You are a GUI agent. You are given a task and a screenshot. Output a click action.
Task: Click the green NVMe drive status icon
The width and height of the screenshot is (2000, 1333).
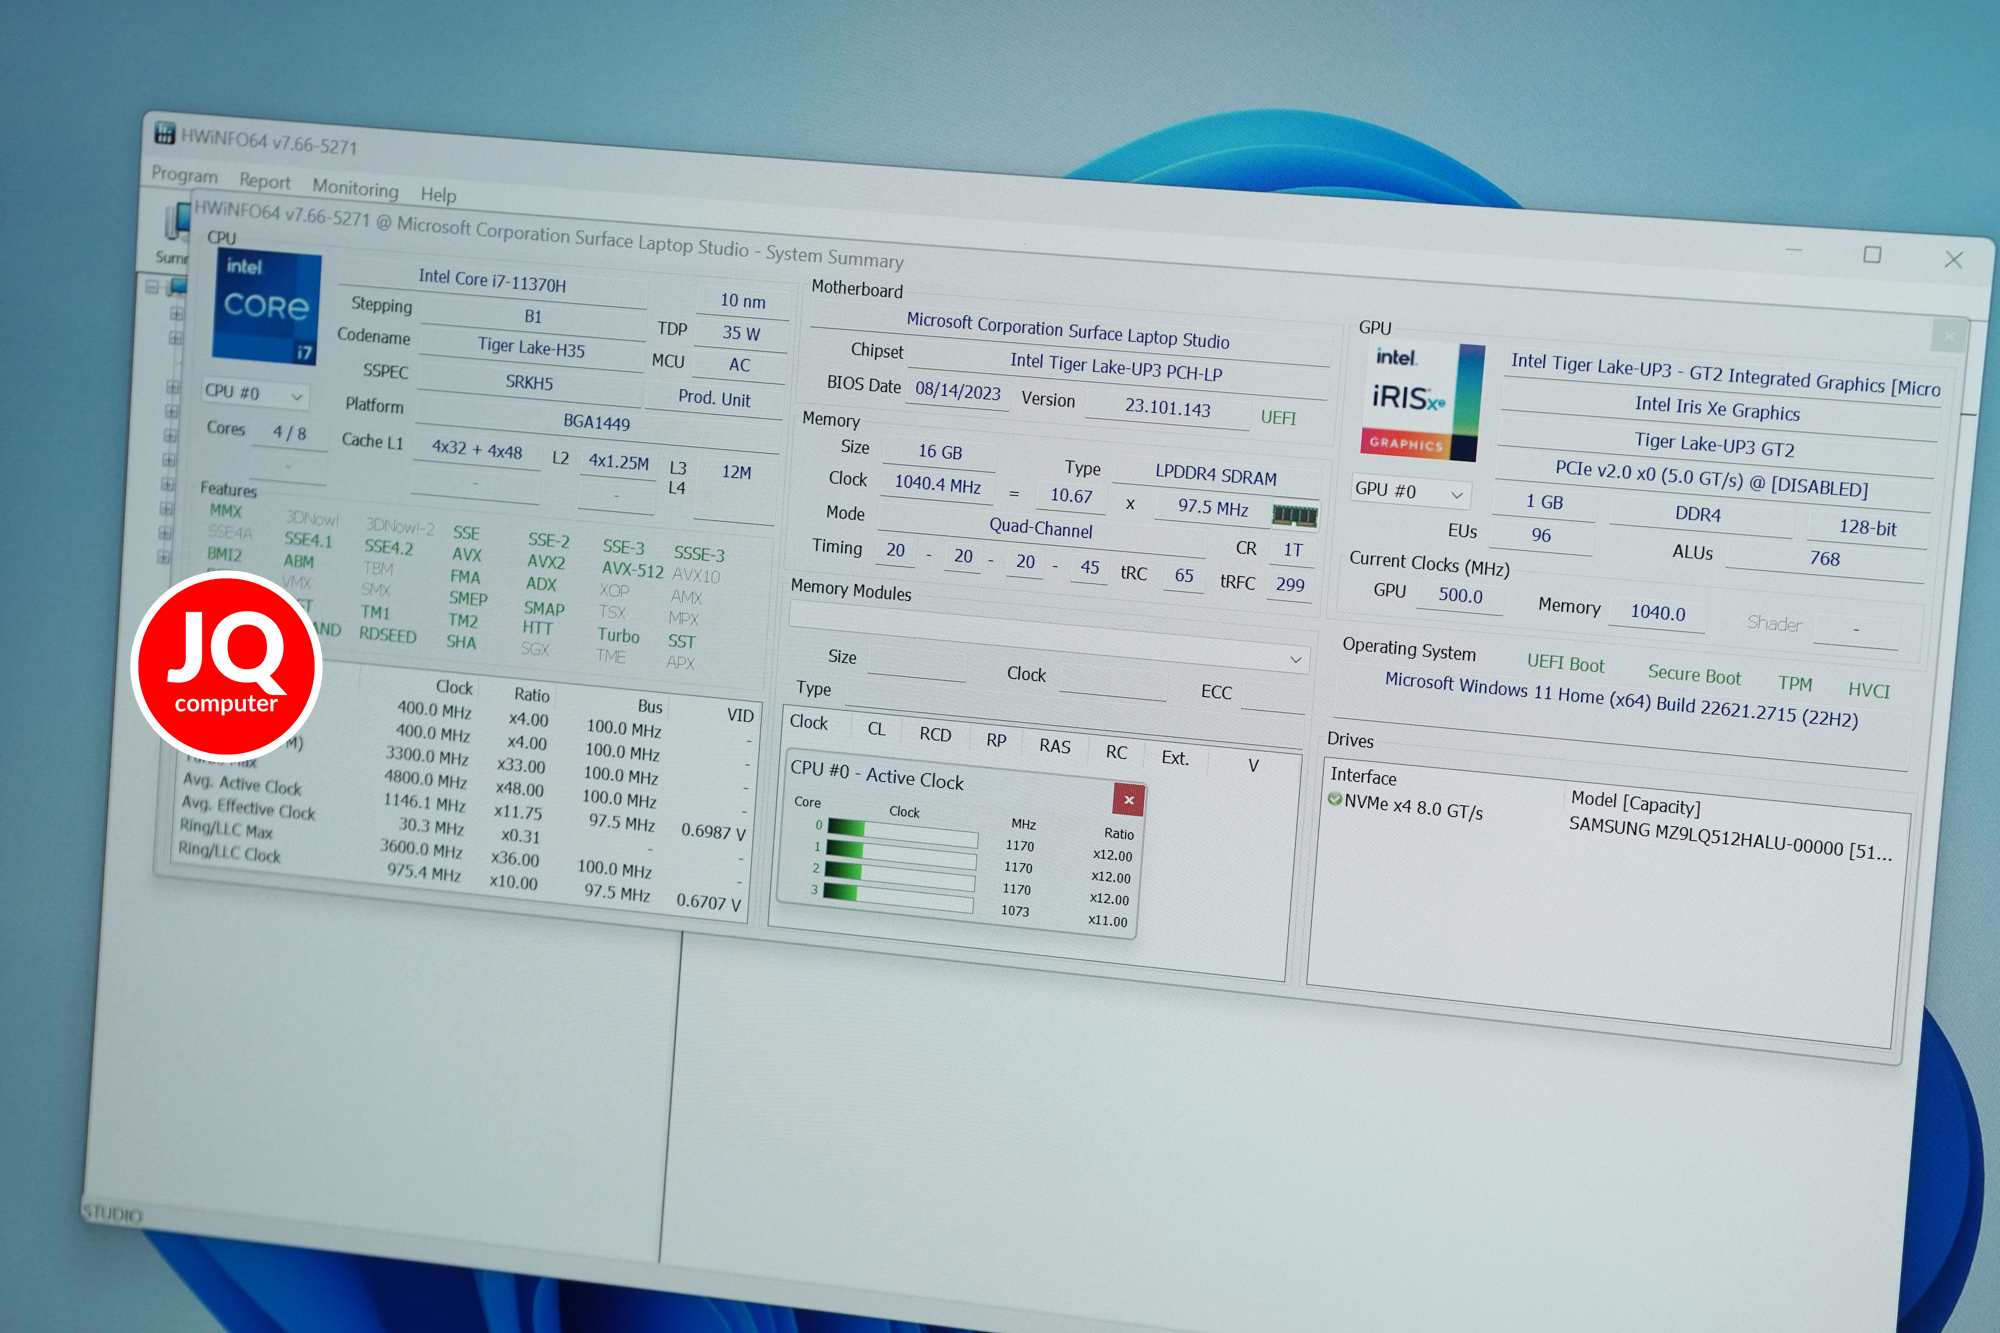point(1334,799)
